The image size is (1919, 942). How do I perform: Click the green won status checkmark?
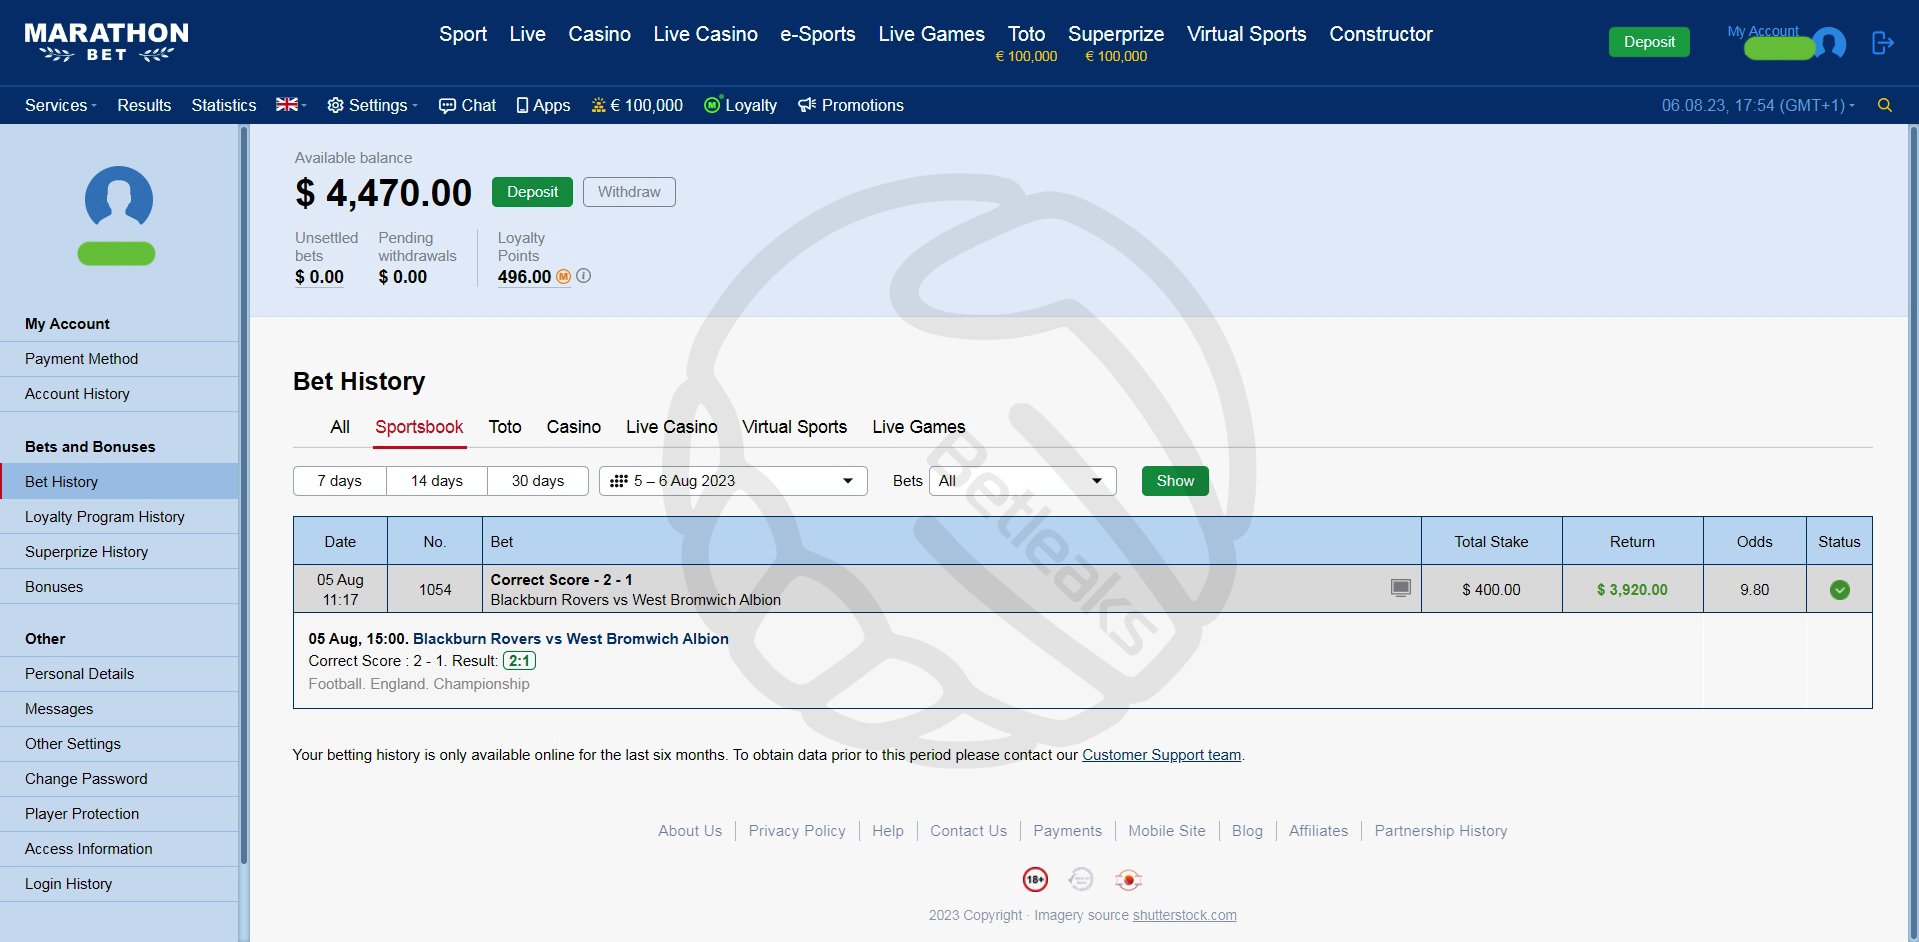coord(1839,590)
